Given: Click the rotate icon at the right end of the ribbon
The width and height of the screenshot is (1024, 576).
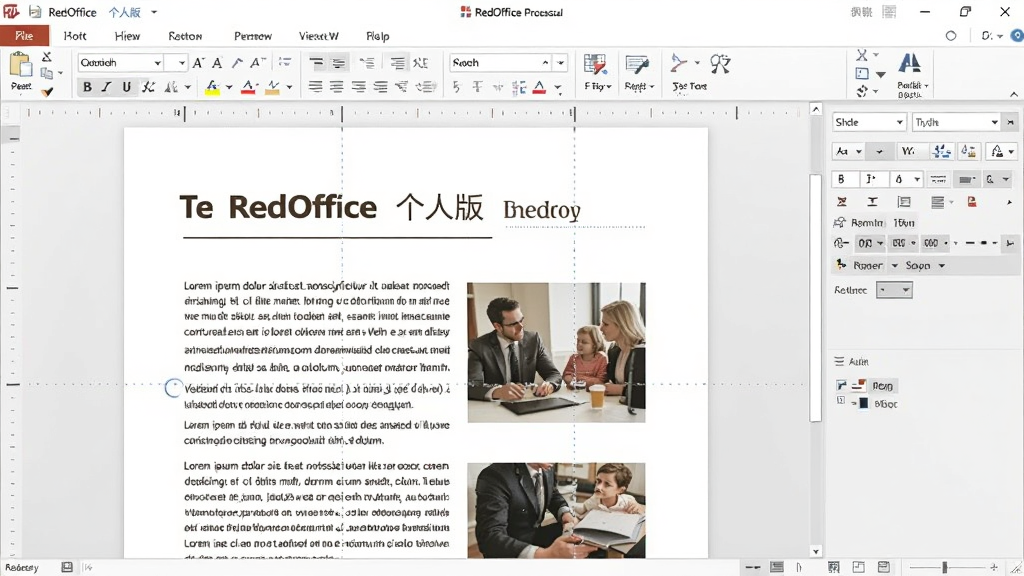Looking at the screenshot, I should 862,91.
